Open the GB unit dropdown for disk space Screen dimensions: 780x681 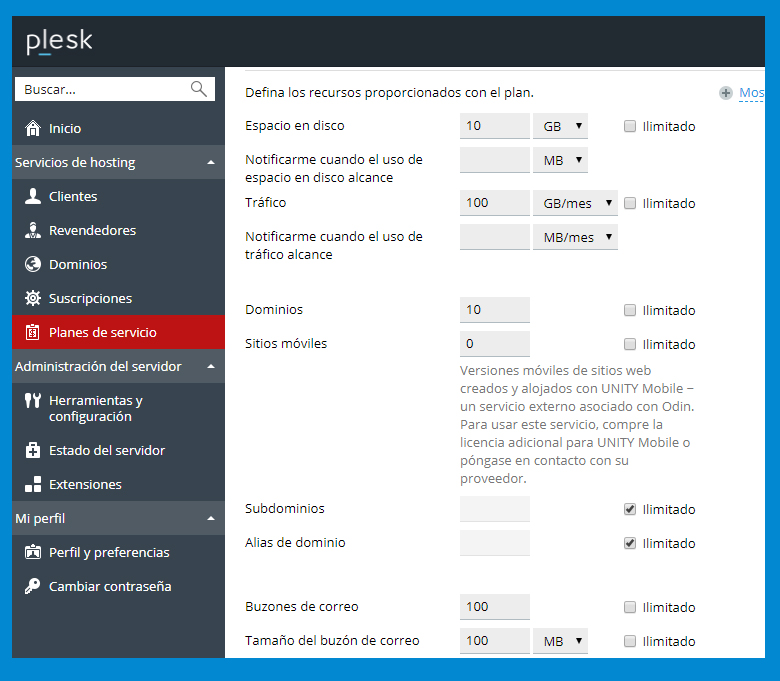coord(560,126)
